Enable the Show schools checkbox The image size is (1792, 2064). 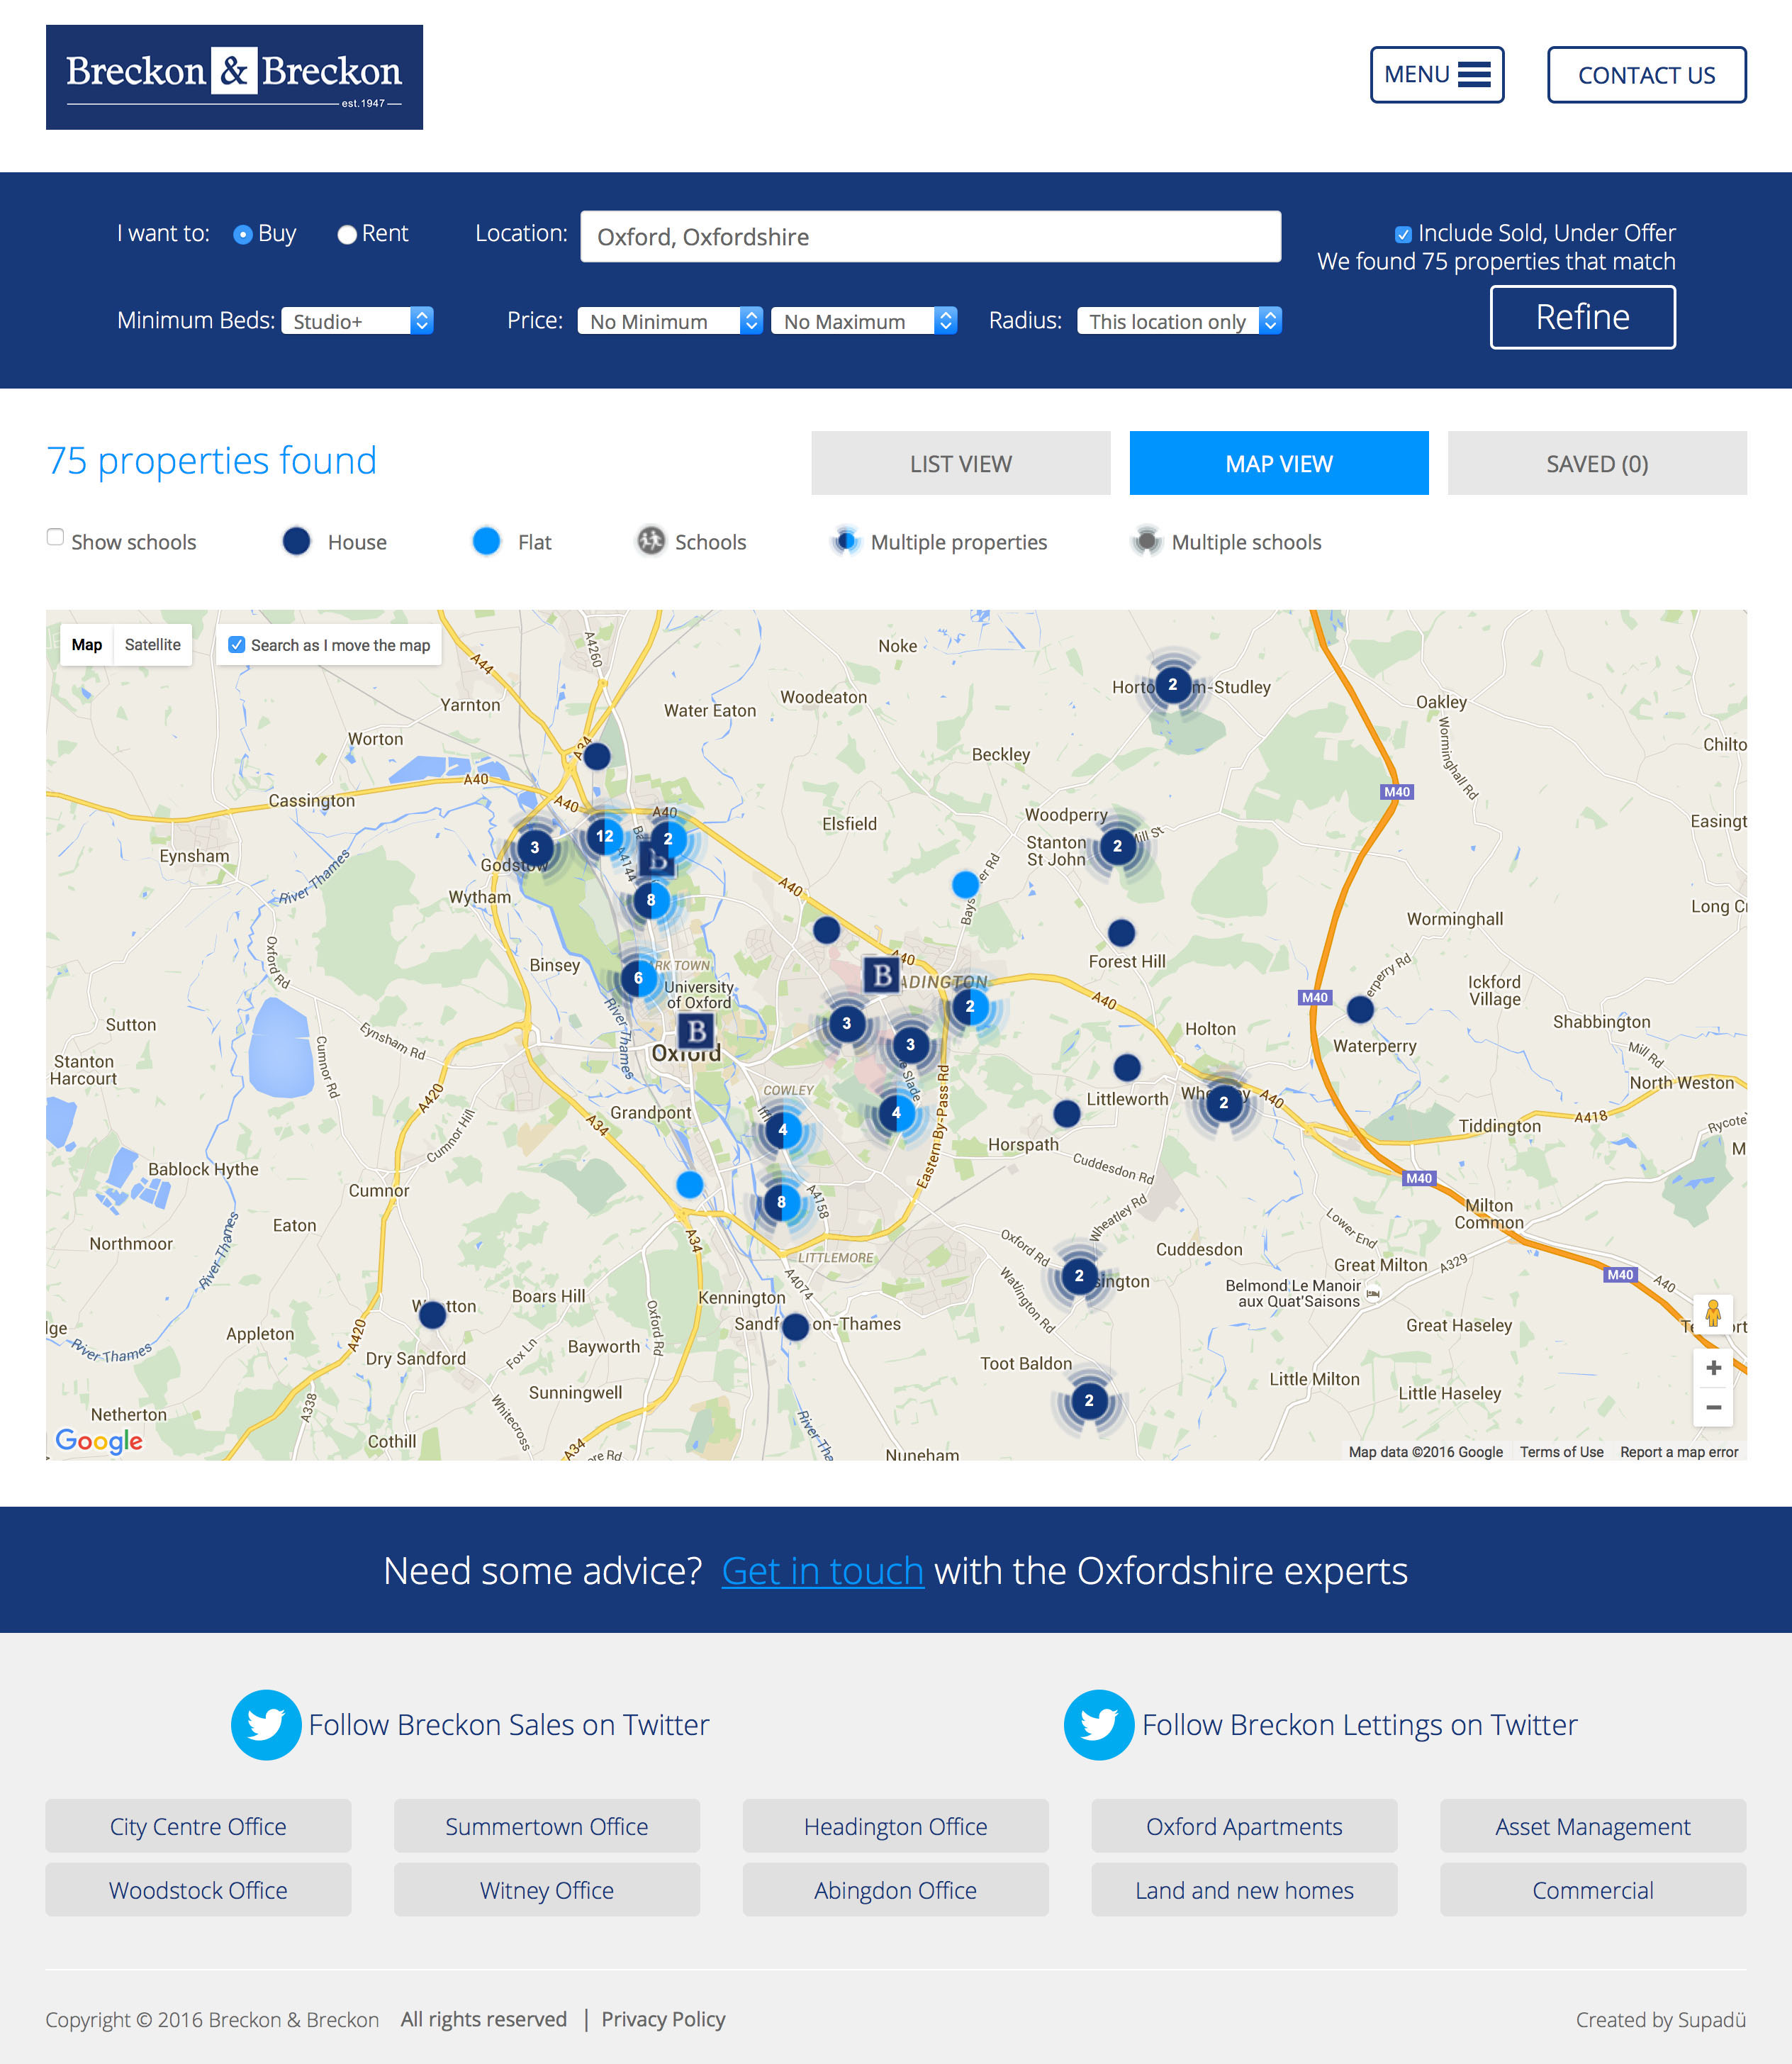pos(56,538)
